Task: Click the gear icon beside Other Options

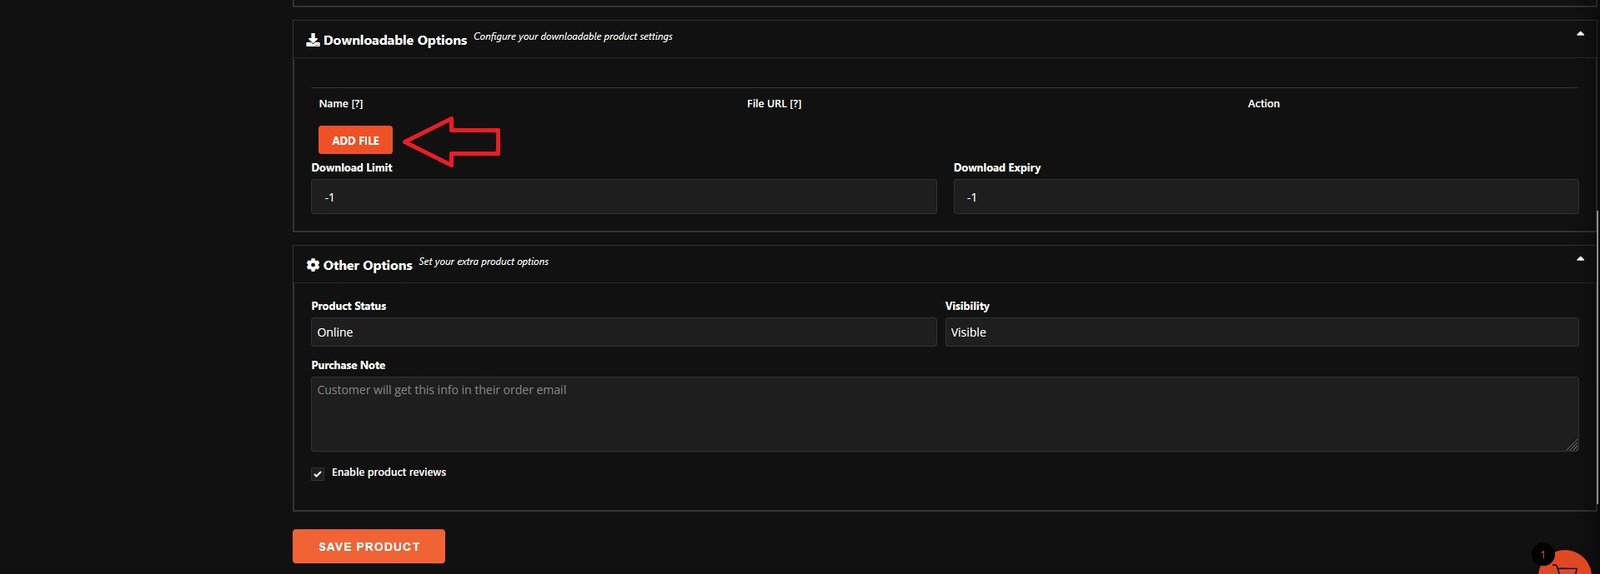Action: (x=313, y=265)
